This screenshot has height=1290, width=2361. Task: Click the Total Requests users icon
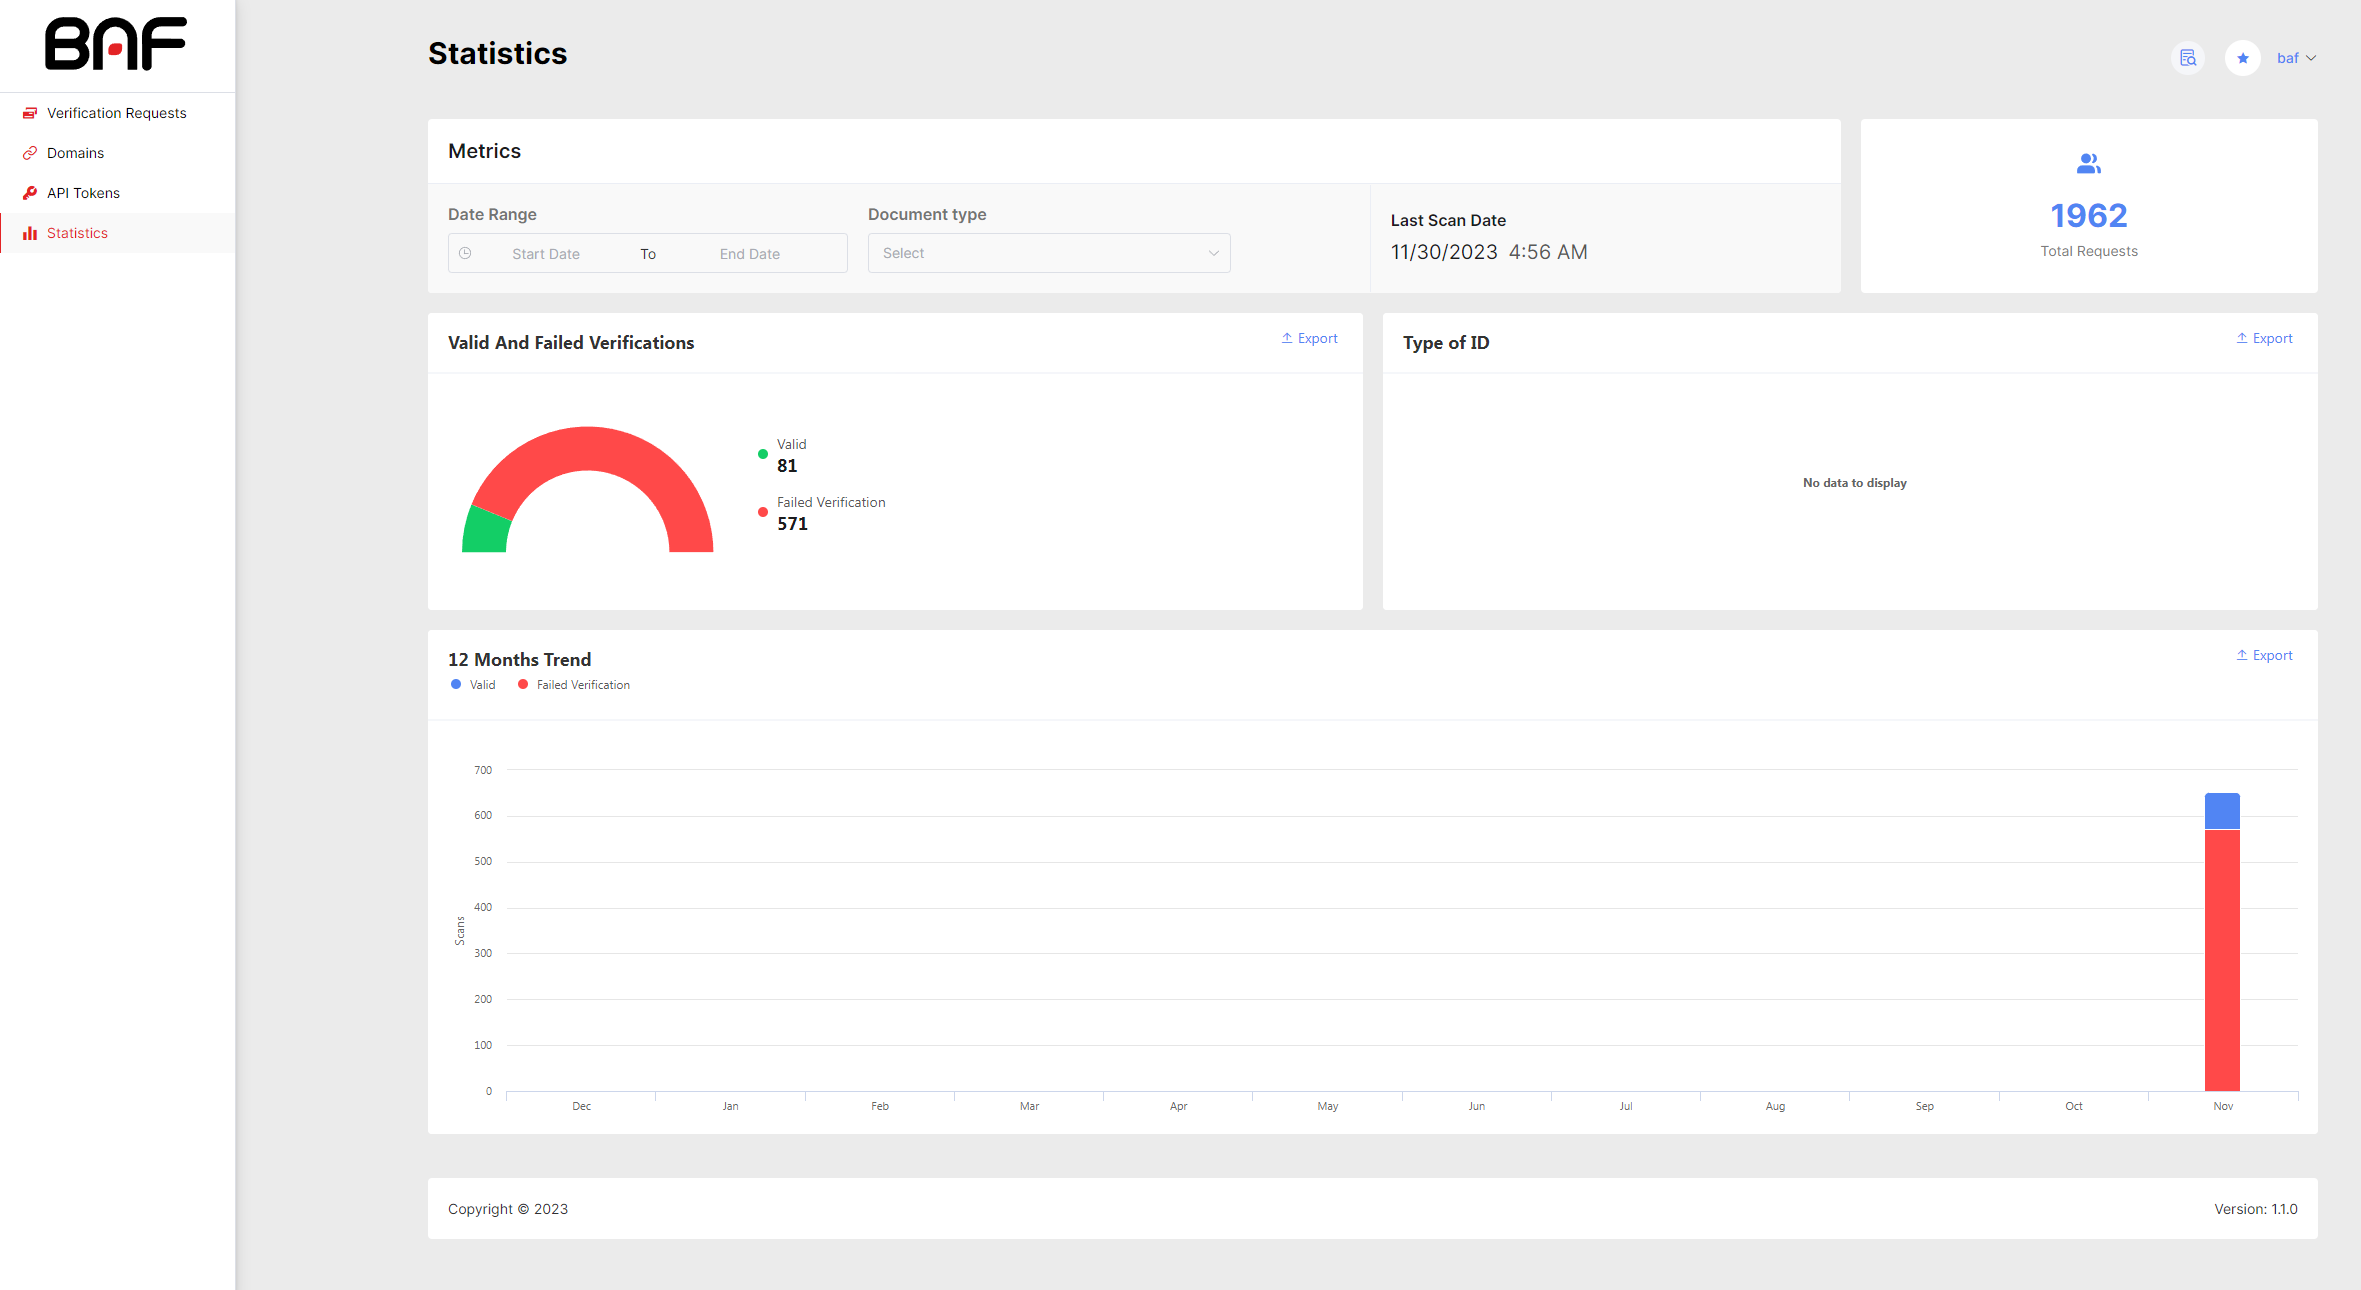(2089, 163)
